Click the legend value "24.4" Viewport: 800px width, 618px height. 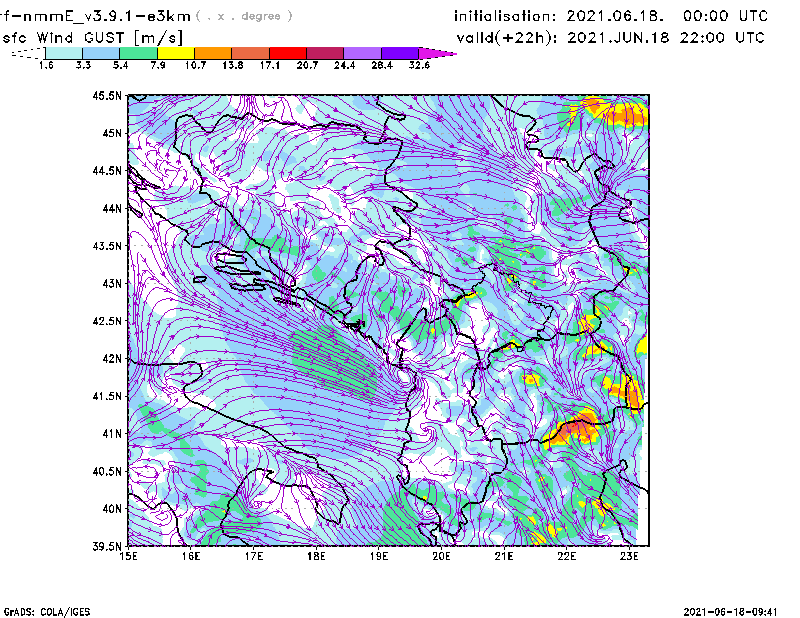click(x=344, y=65)
